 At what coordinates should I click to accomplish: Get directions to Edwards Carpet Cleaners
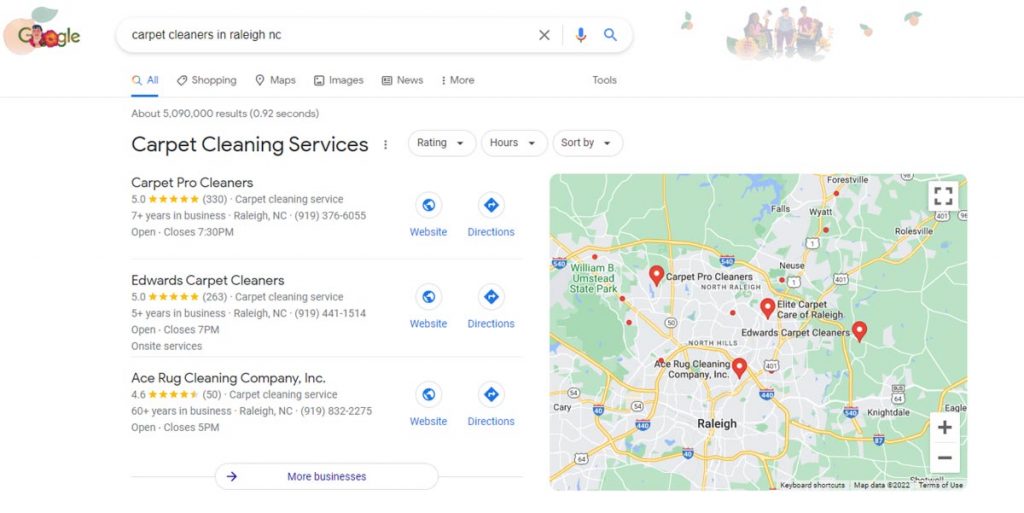(491, 297)
